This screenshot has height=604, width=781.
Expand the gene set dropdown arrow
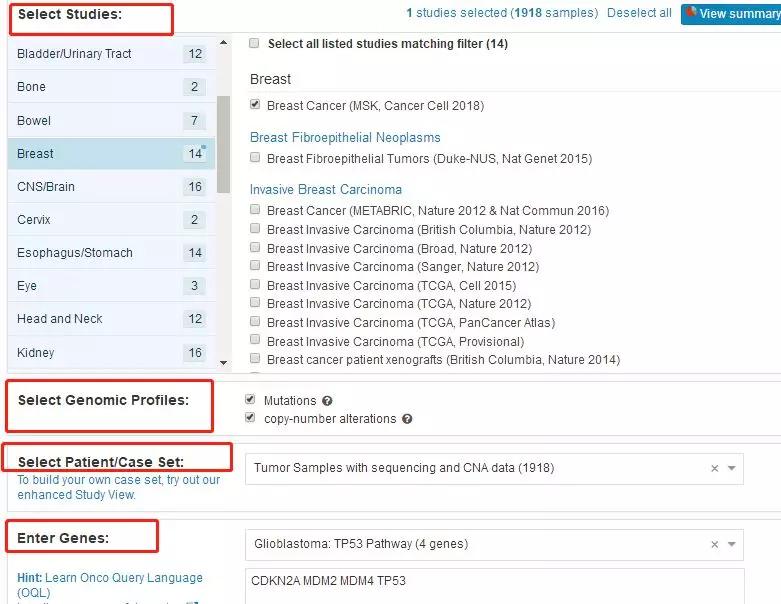[x=732, y=545]
